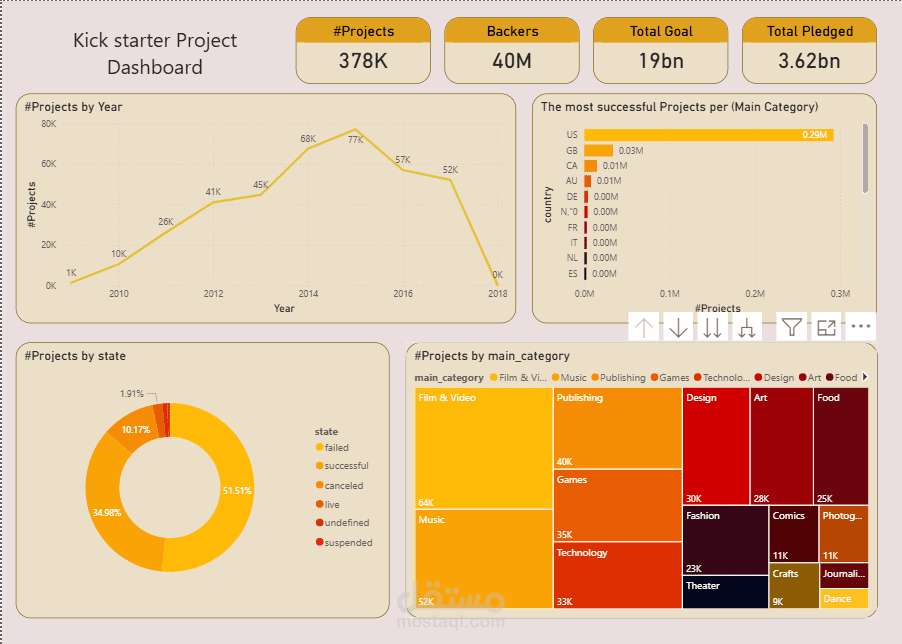Expand all down one level icon
902x644 pixels.
point(747,328)
